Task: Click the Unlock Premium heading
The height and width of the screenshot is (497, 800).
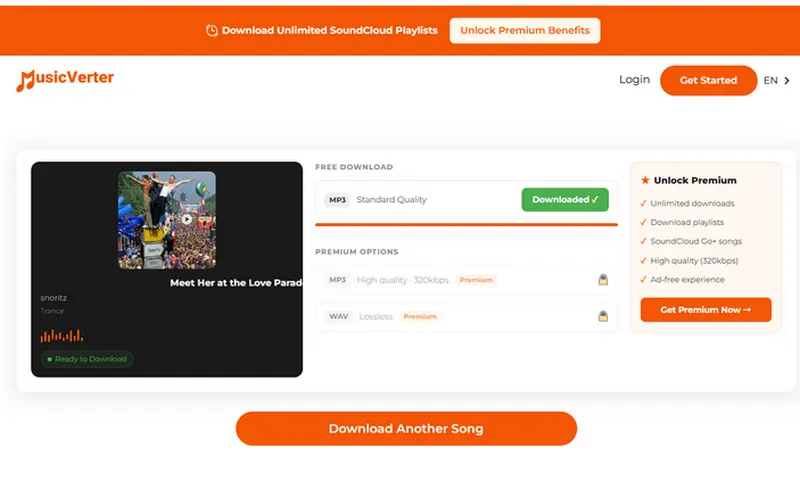Action: pyautogui.click(x=695, y=180)
